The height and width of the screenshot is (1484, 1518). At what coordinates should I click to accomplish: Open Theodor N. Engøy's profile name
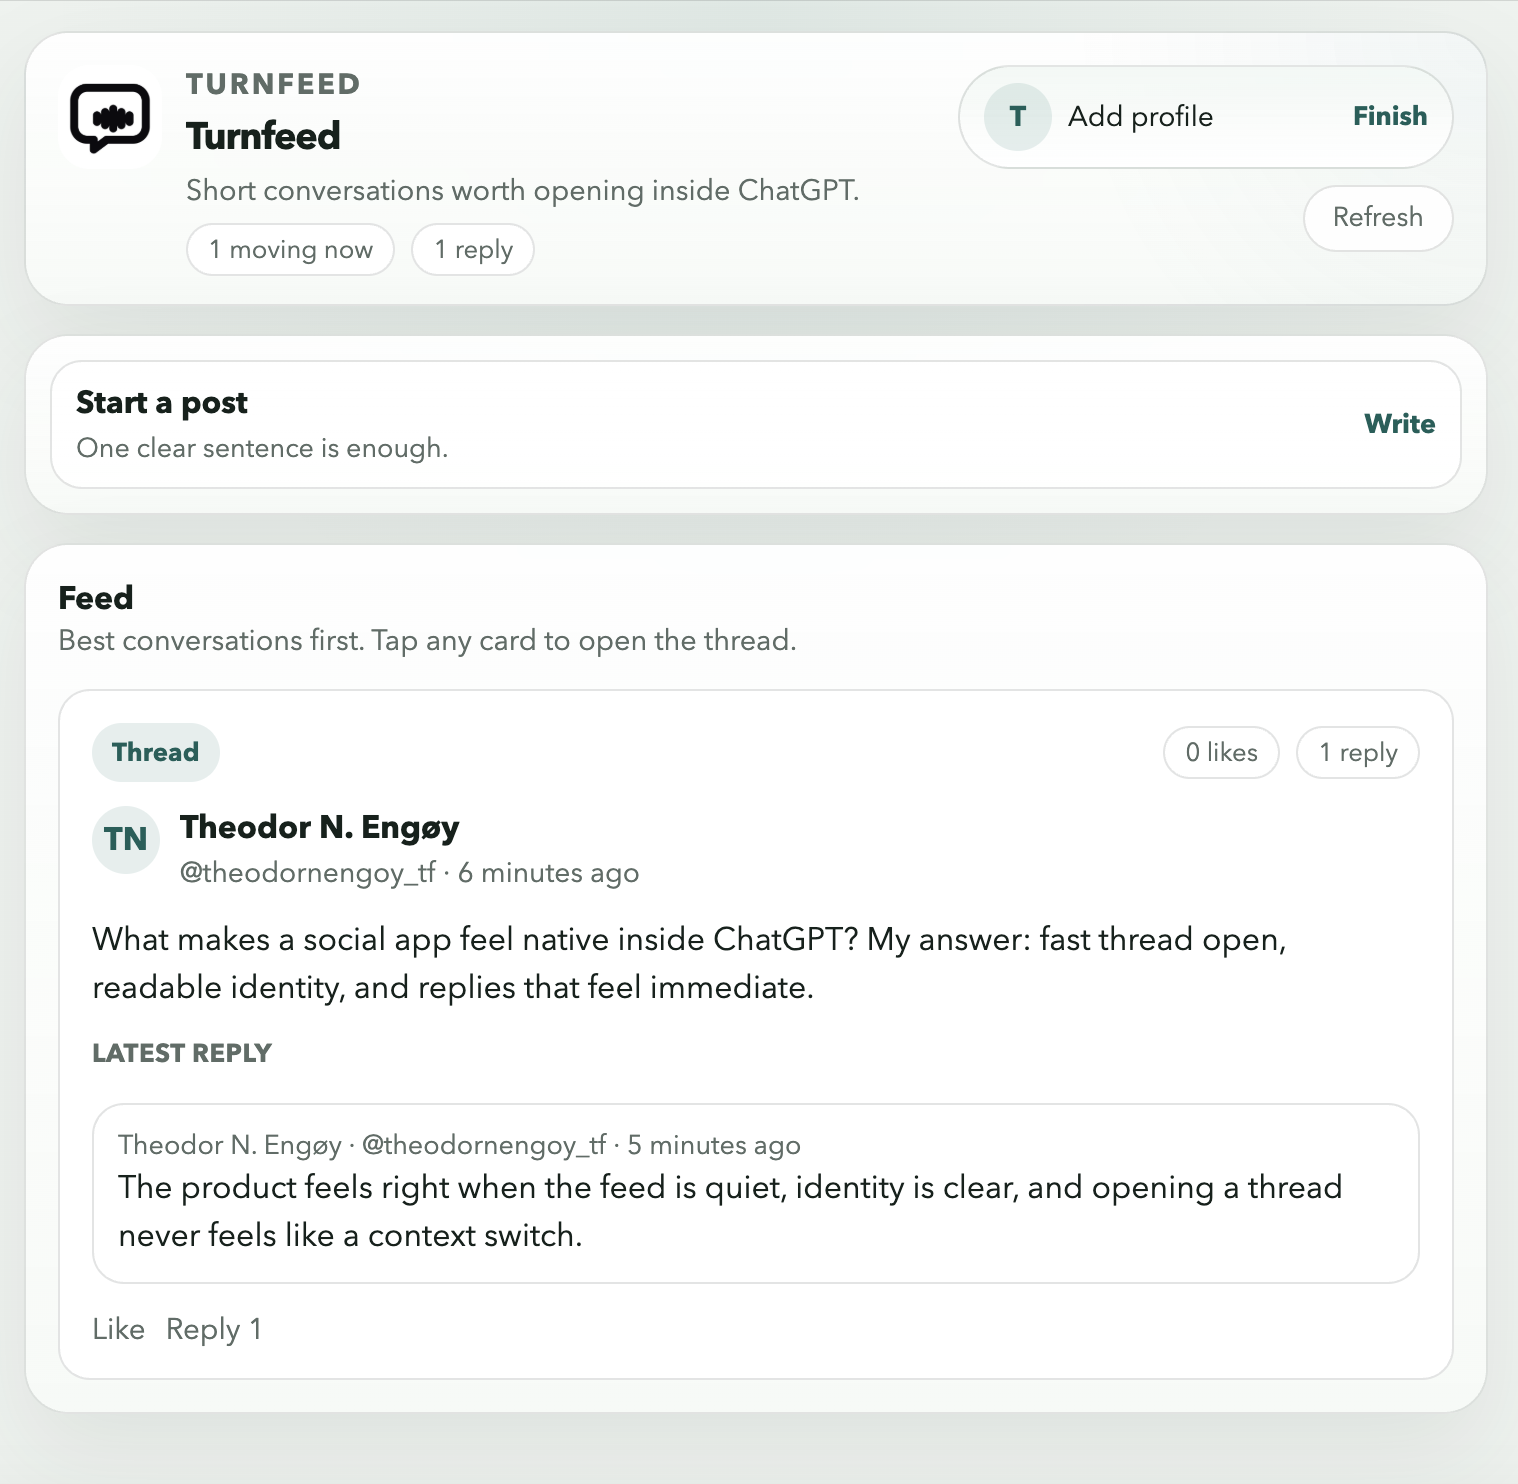(319, 827)
